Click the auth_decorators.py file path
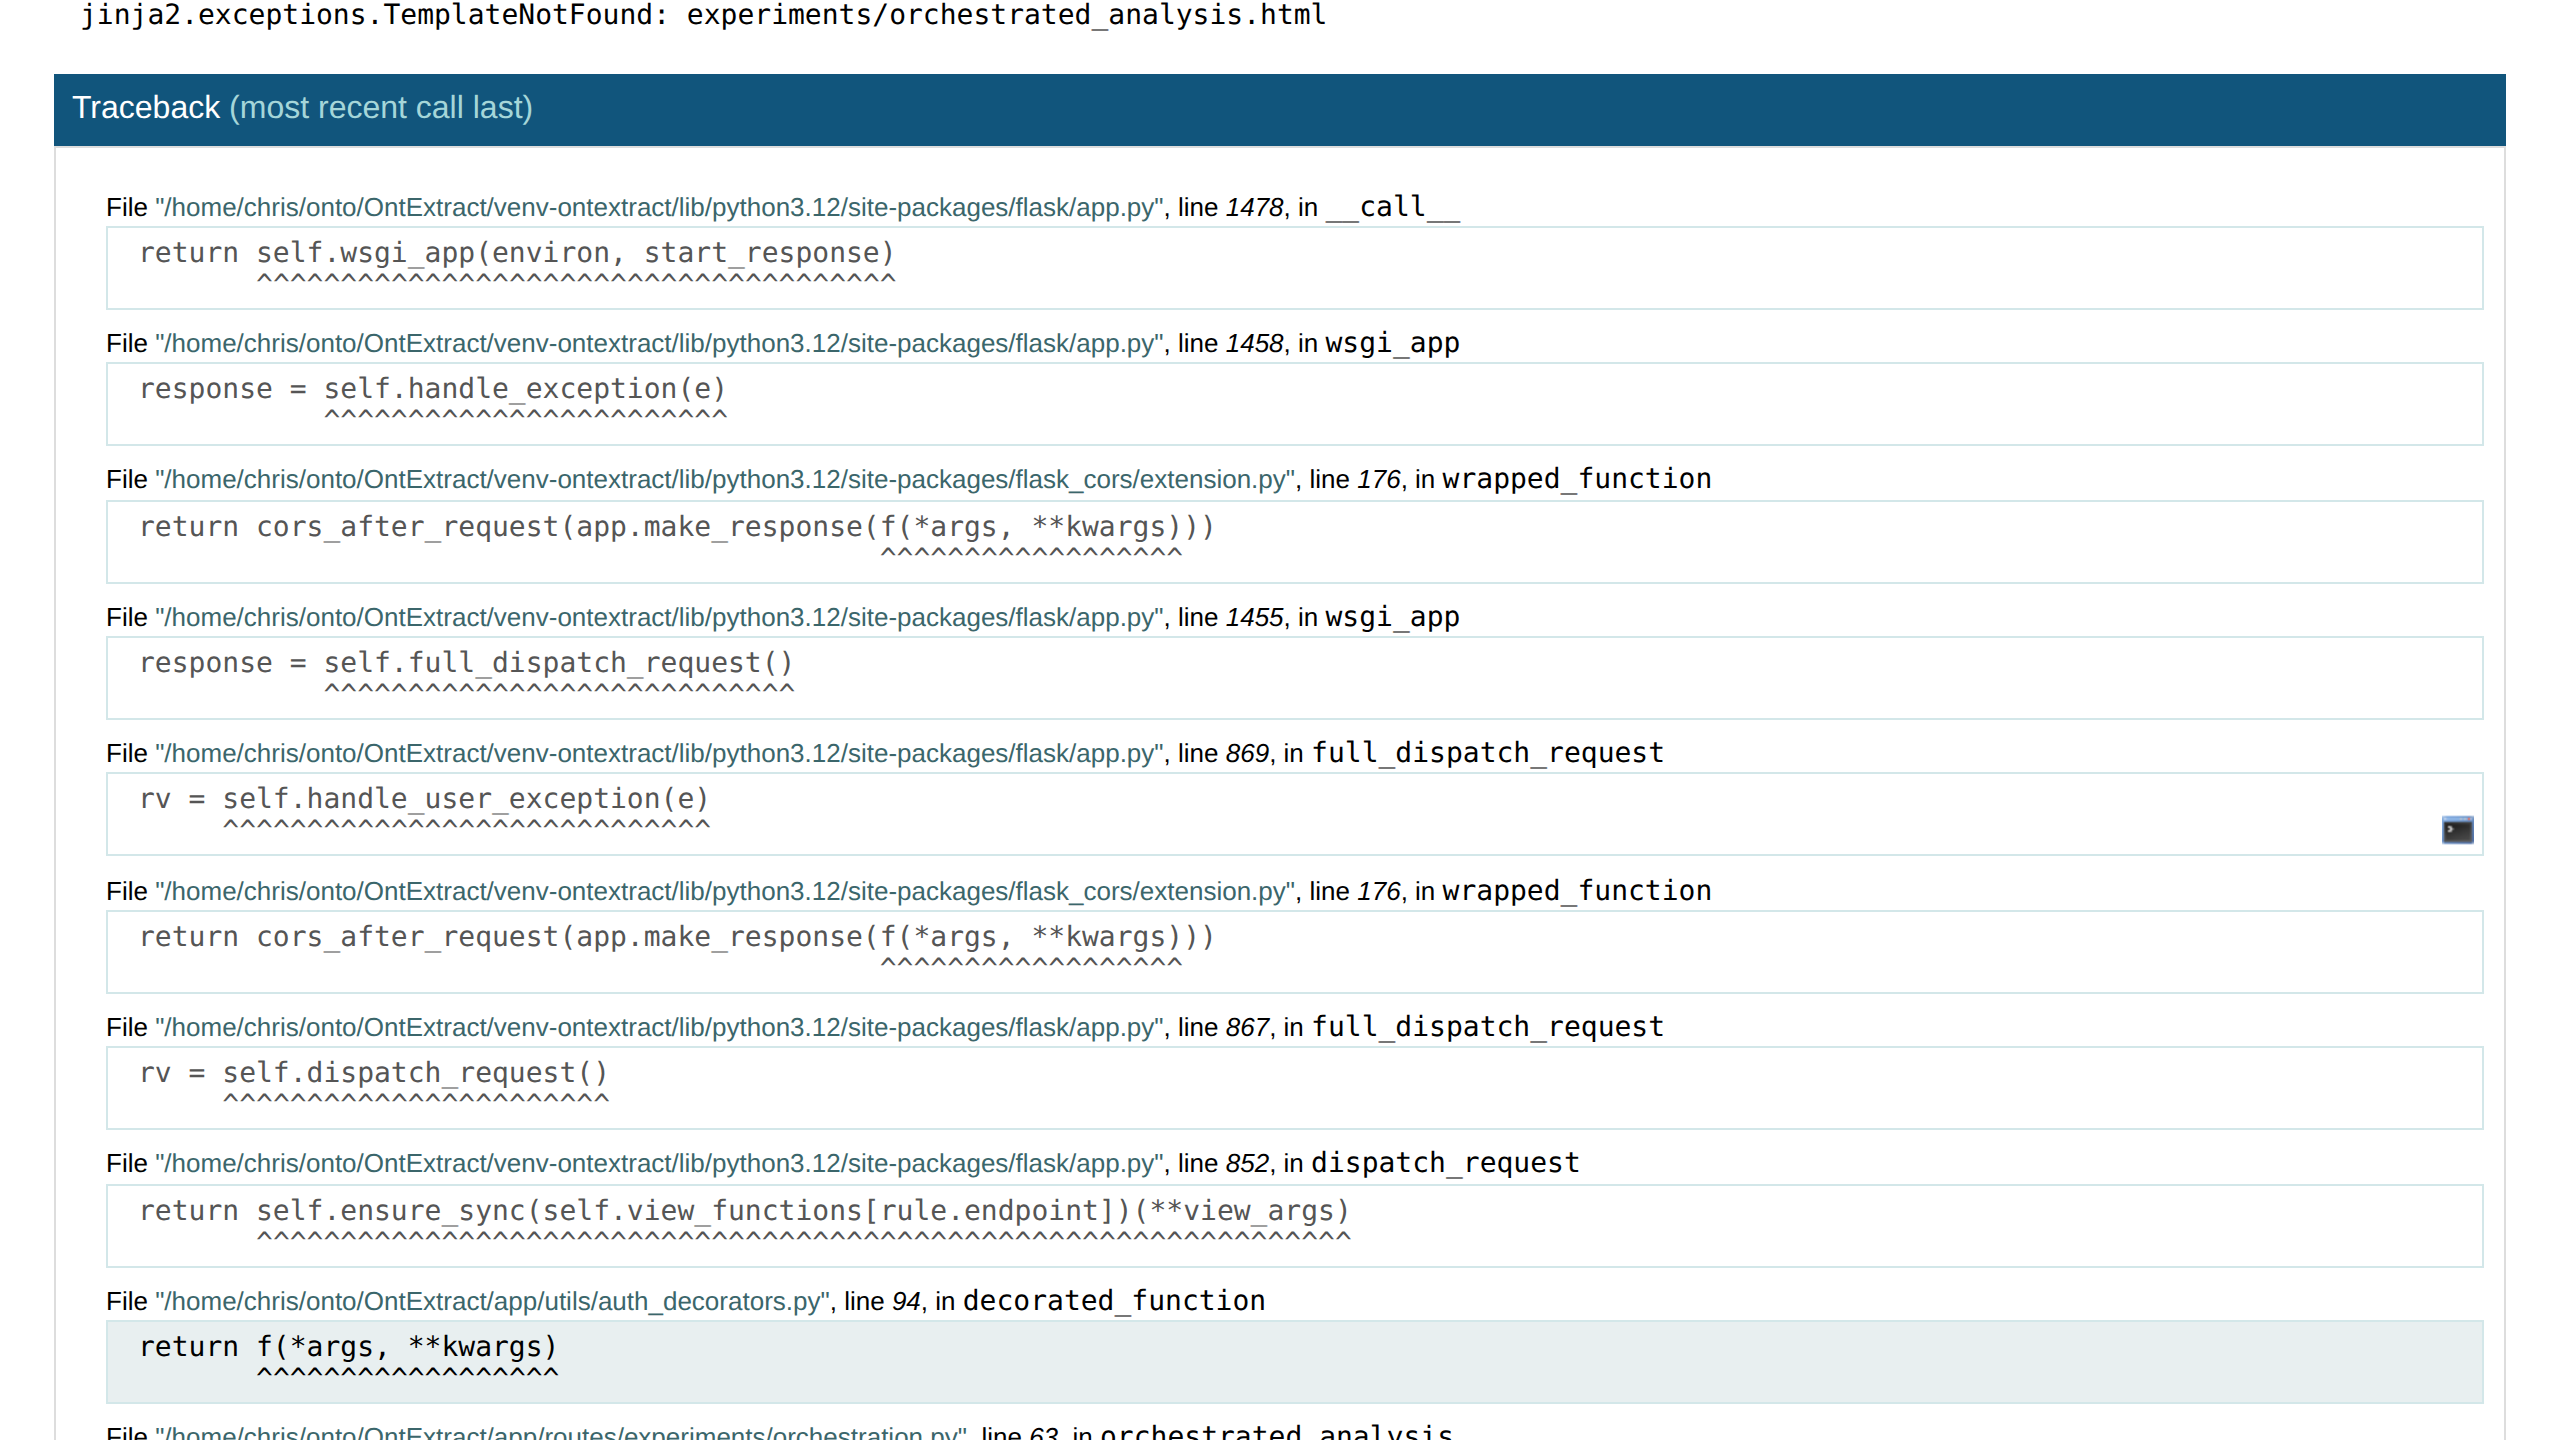Viewport: 2560px width, 1440px height. [x=492, y=1302]
